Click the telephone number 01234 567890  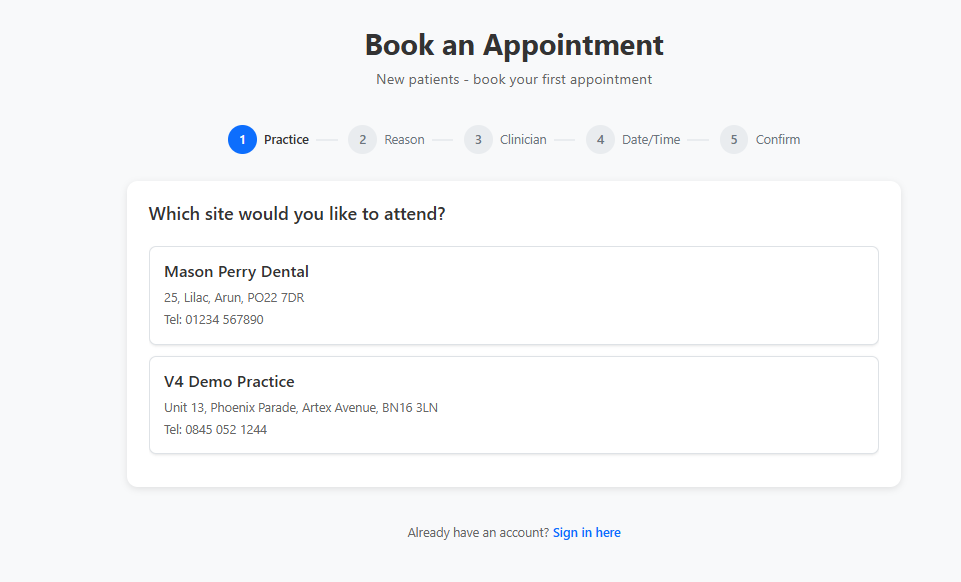[x=224, y=320]
